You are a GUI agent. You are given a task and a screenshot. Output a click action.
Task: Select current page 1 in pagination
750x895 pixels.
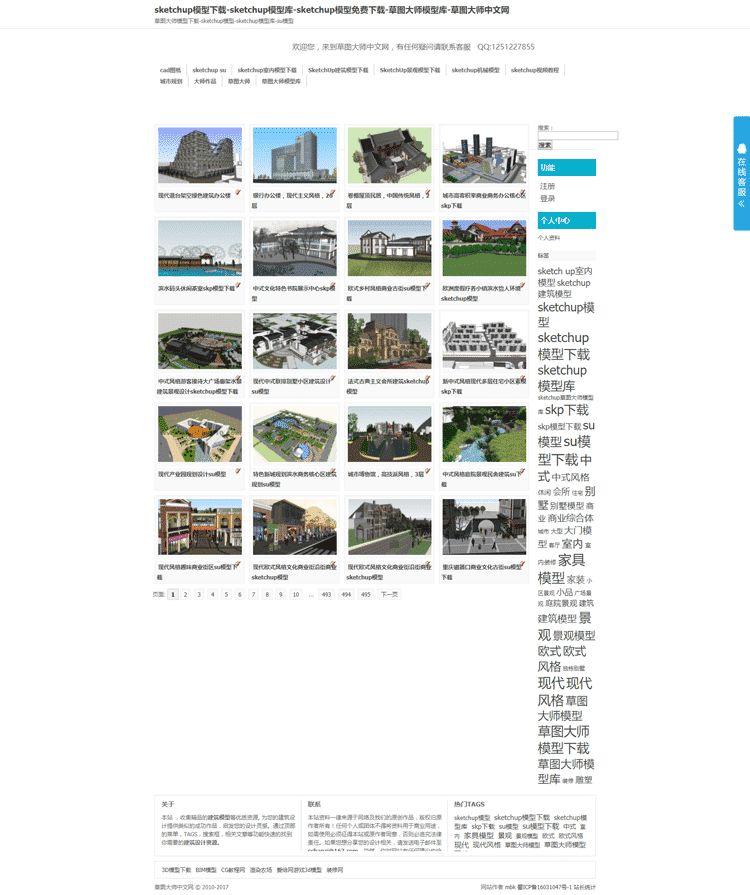(x=172, y=595)
